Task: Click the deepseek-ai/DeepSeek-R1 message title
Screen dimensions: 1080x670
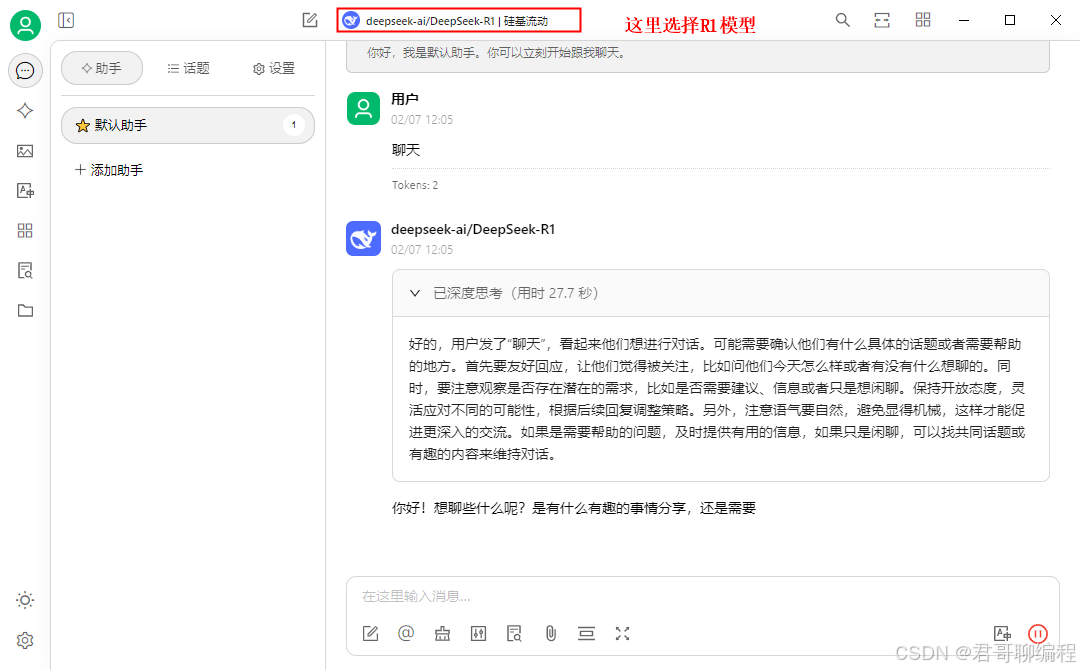Action: pos(473,229)
